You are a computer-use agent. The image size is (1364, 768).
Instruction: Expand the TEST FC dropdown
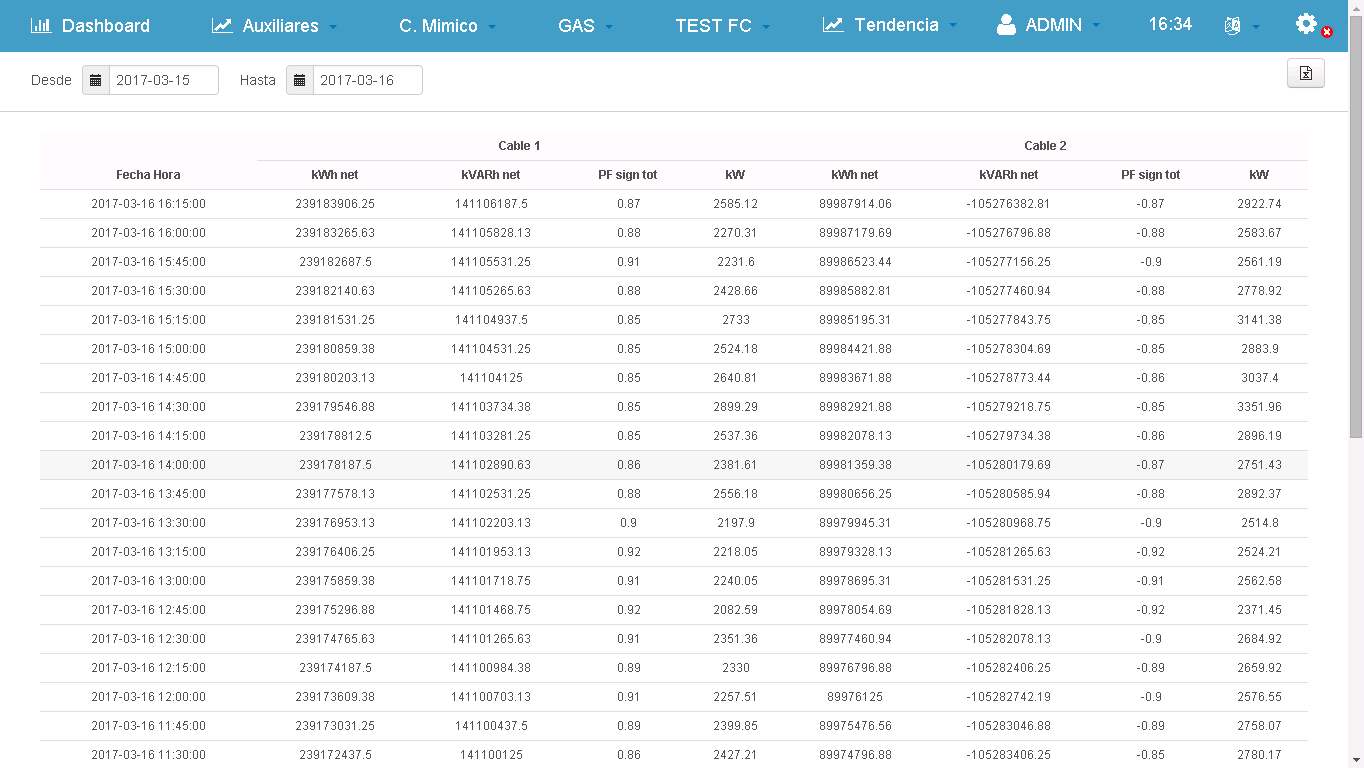tap(722, 25)
